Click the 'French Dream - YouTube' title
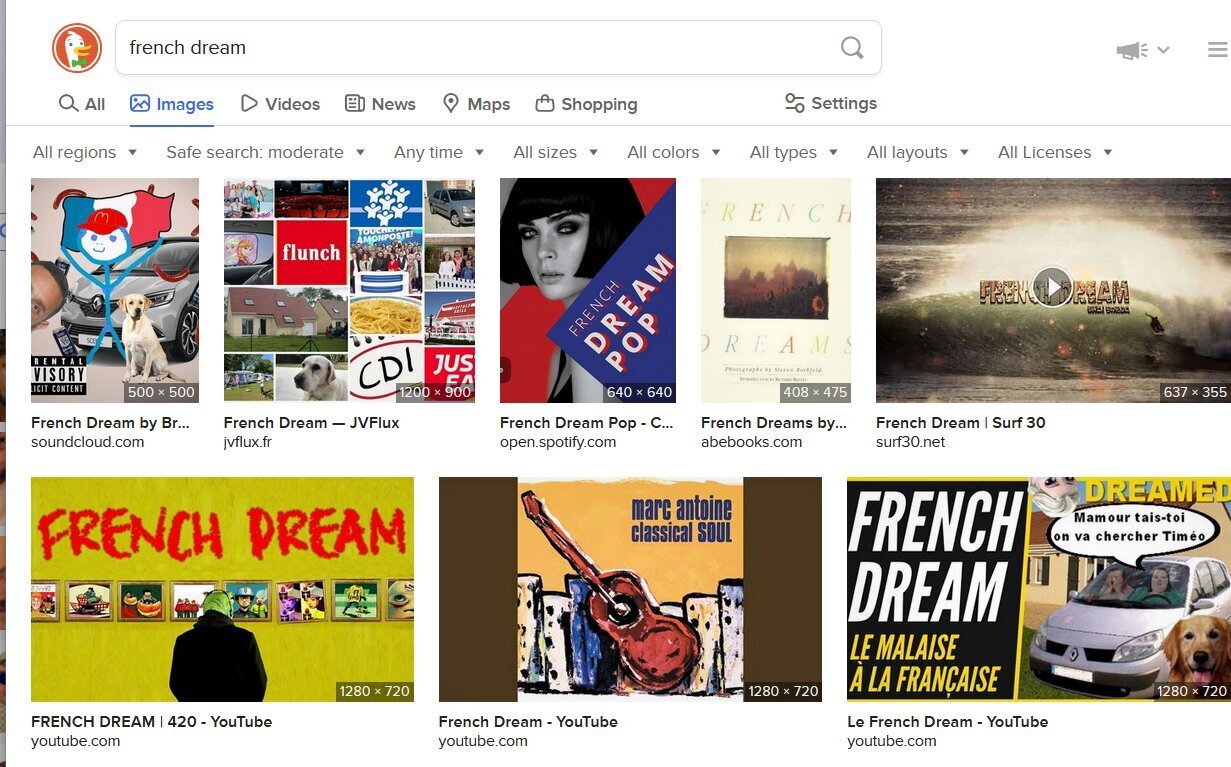This screenshot has height=767, width=1231. tap(528, 722)
